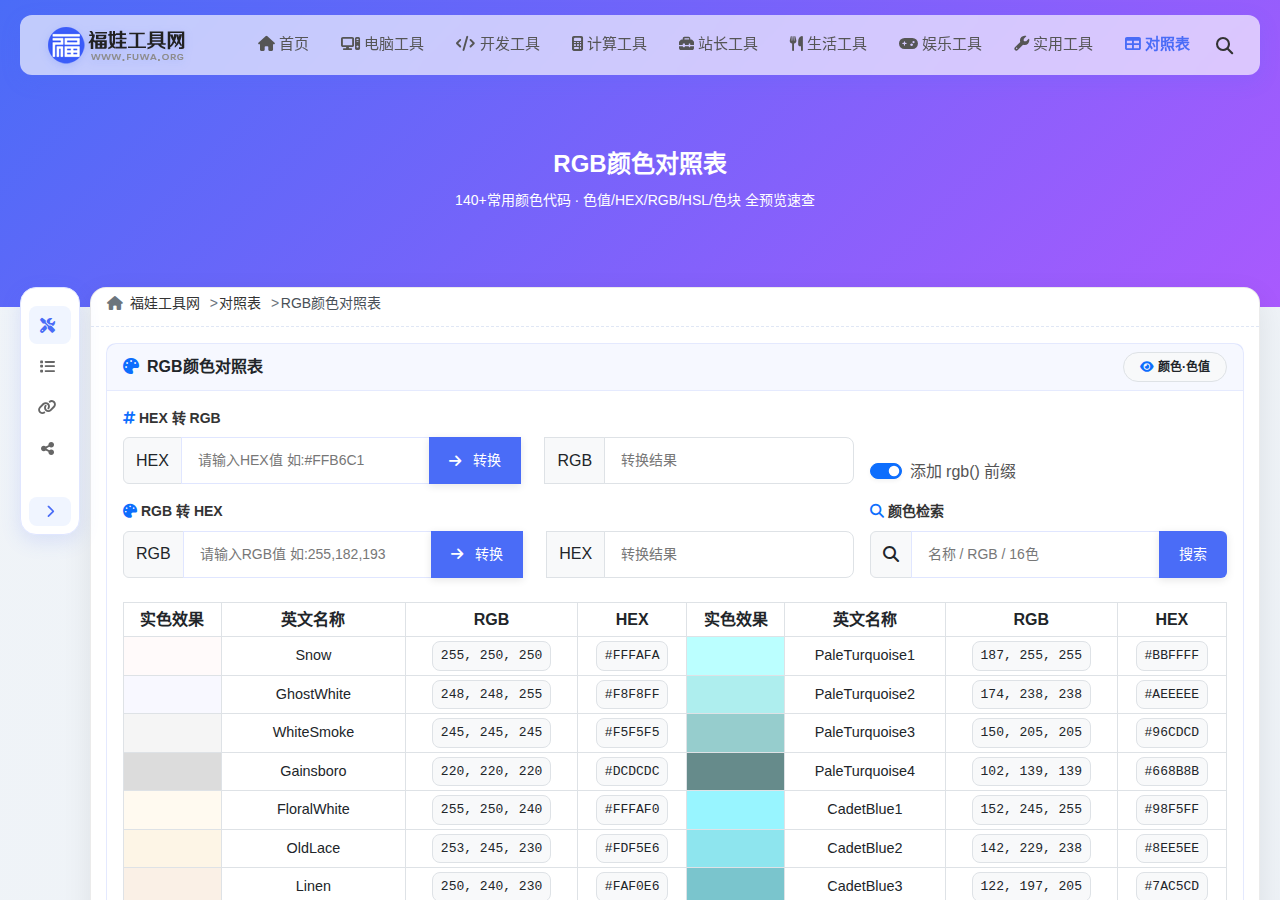
Task: Click the search magnifier icon in navbar
Action: point(1224,45)
